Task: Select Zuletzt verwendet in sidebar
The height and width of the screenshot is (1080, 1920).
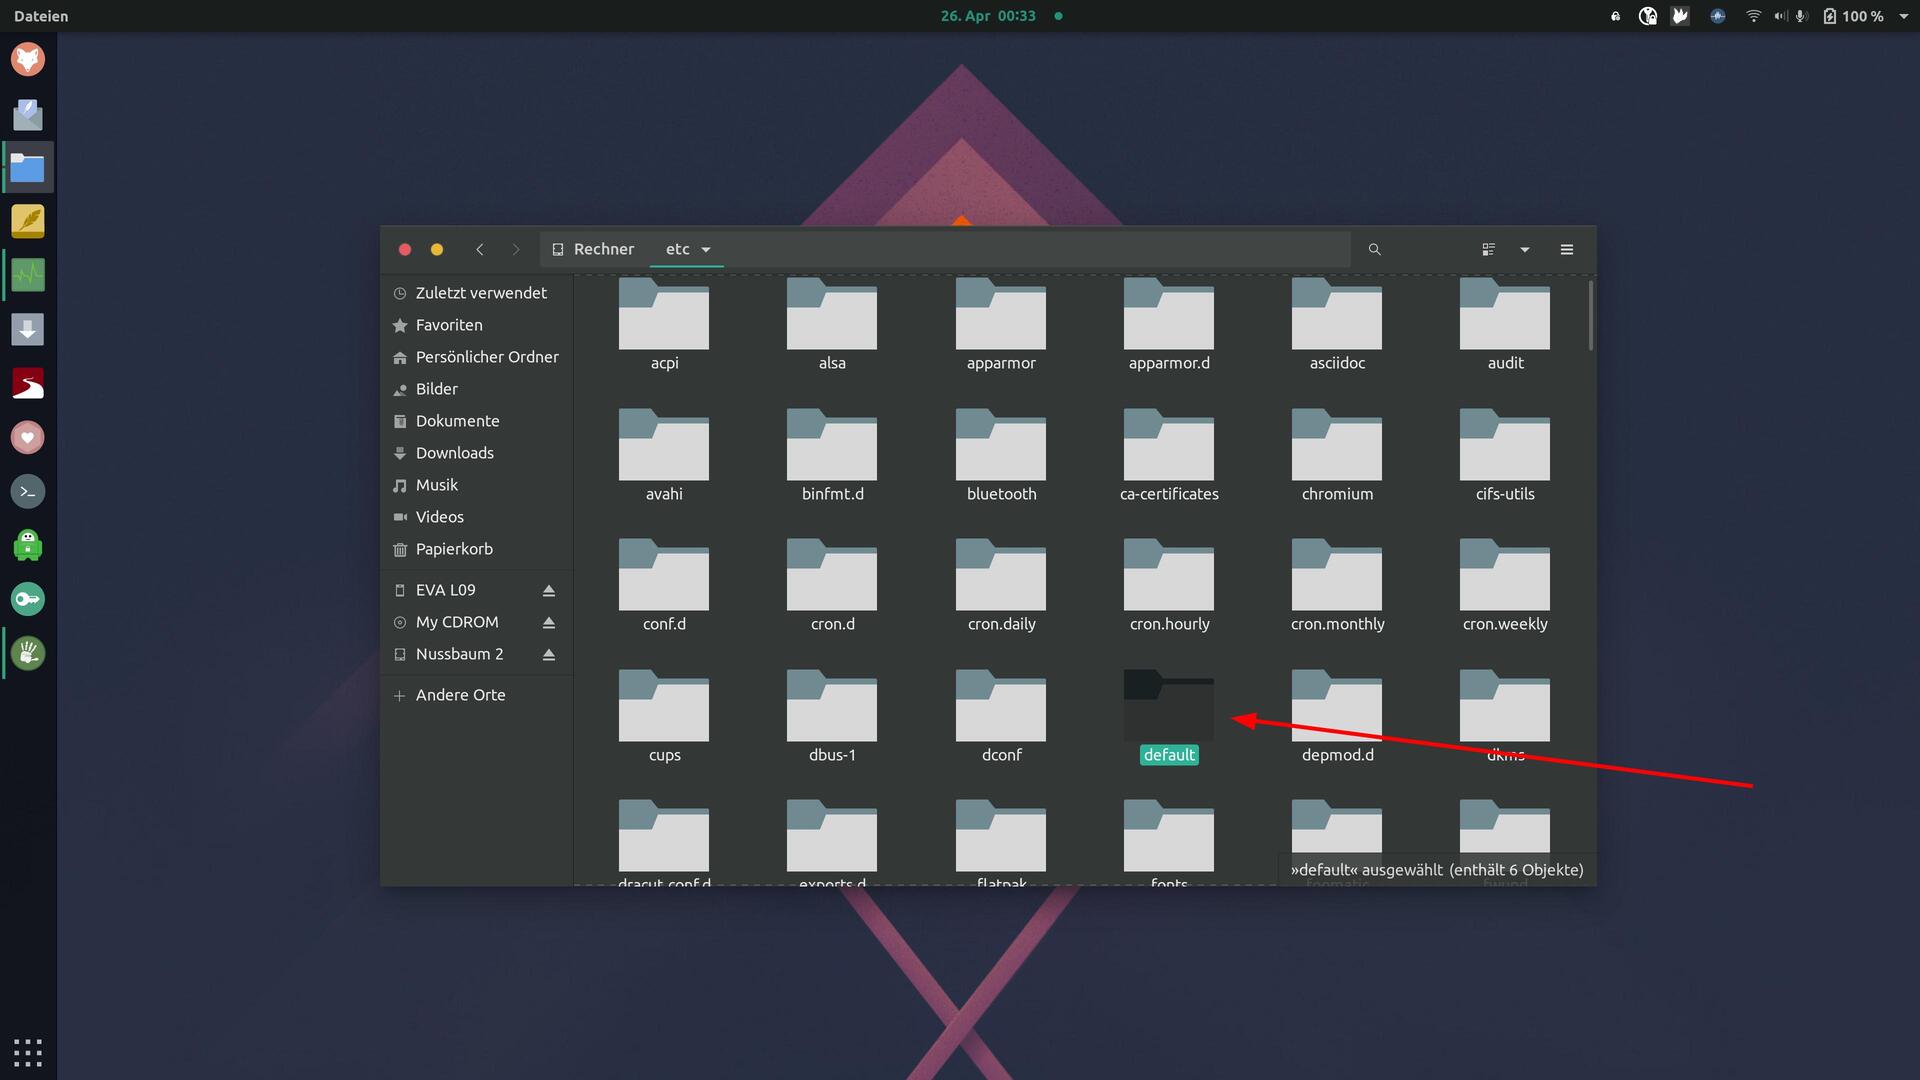Action: point(480,293)
